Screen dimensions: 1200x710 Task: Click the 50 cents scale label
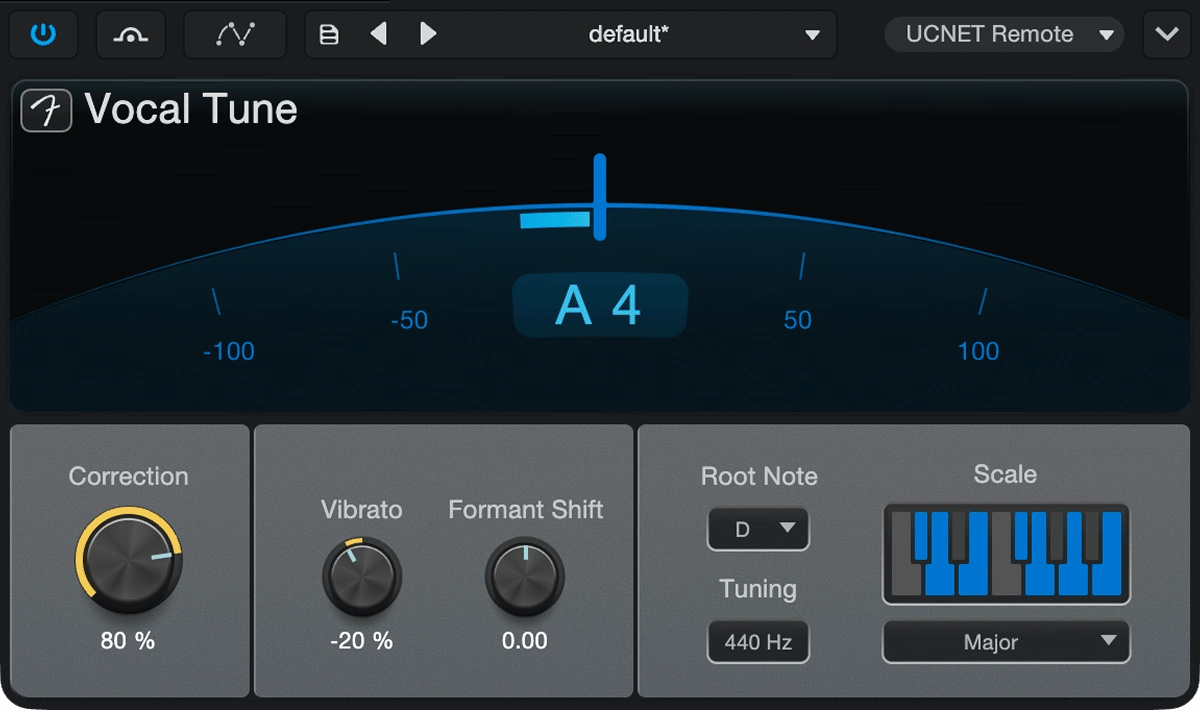[x=798, y=320]
